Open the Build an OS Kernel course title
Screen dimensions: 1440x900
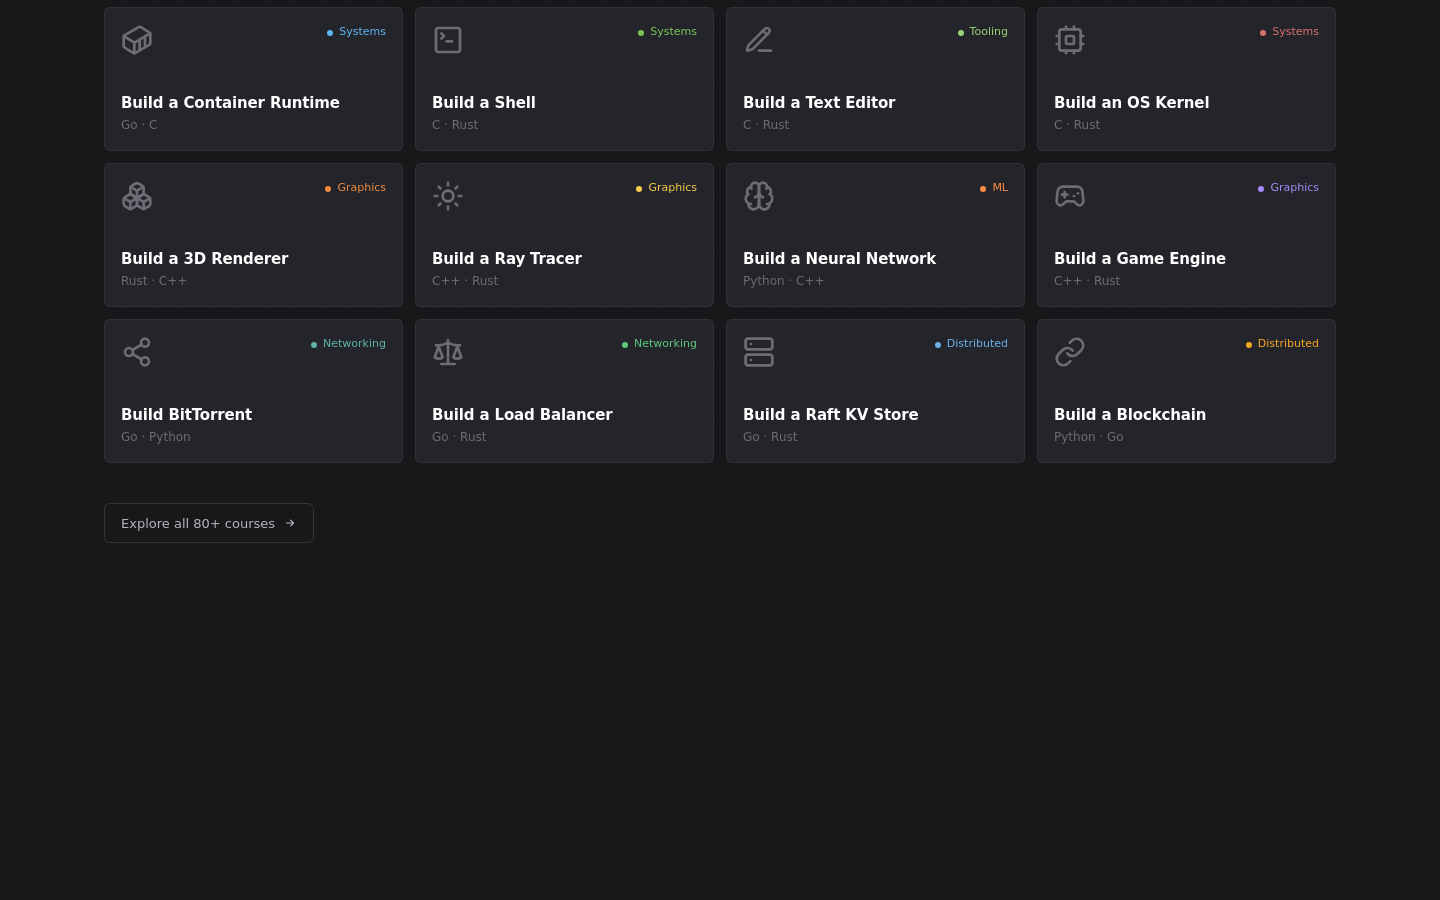[x=1131, y=102]
